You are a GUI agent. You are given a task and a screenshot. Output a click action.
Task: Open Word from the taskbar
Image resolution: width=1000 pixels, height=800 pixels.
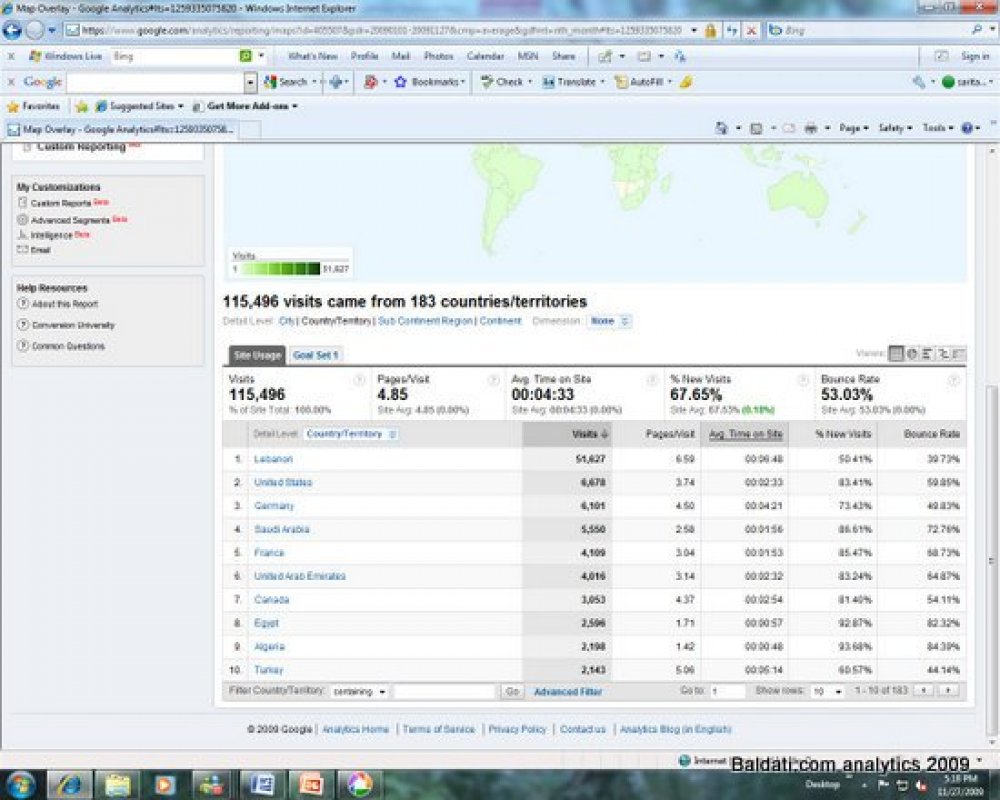tap(261, 785)
